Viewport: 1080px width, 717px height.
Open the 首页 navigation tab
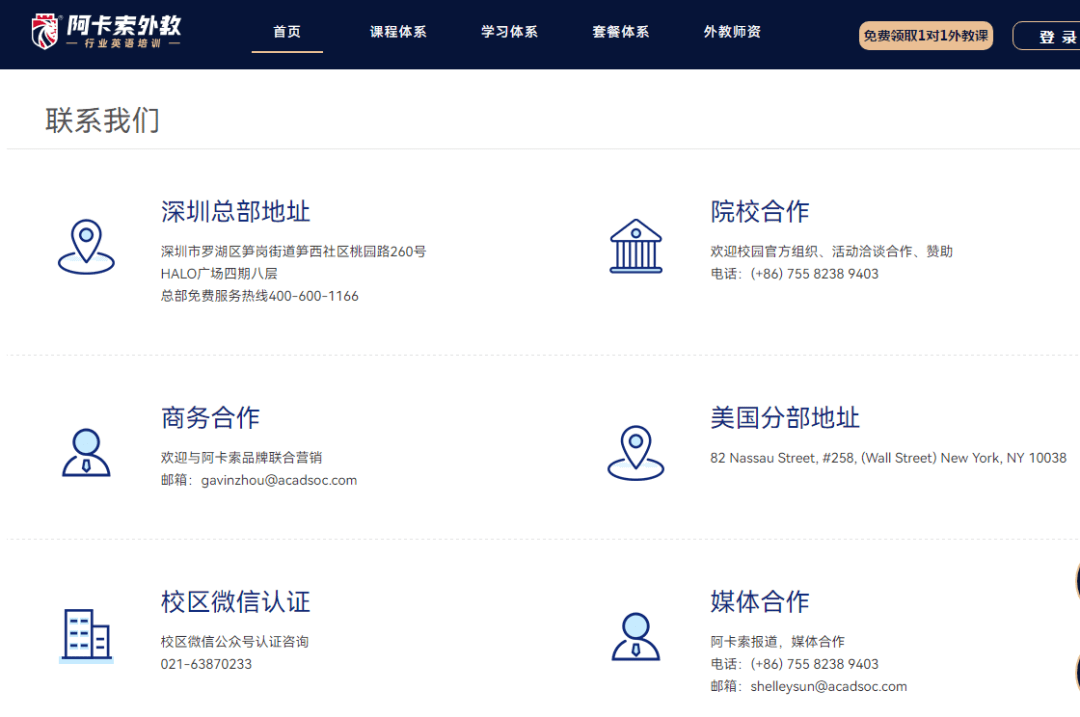(x=287, y=31)
